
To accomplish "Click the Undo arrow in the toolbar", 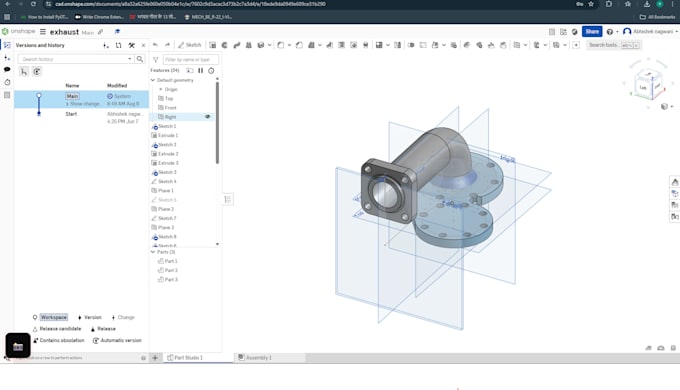I will (155, 45).
